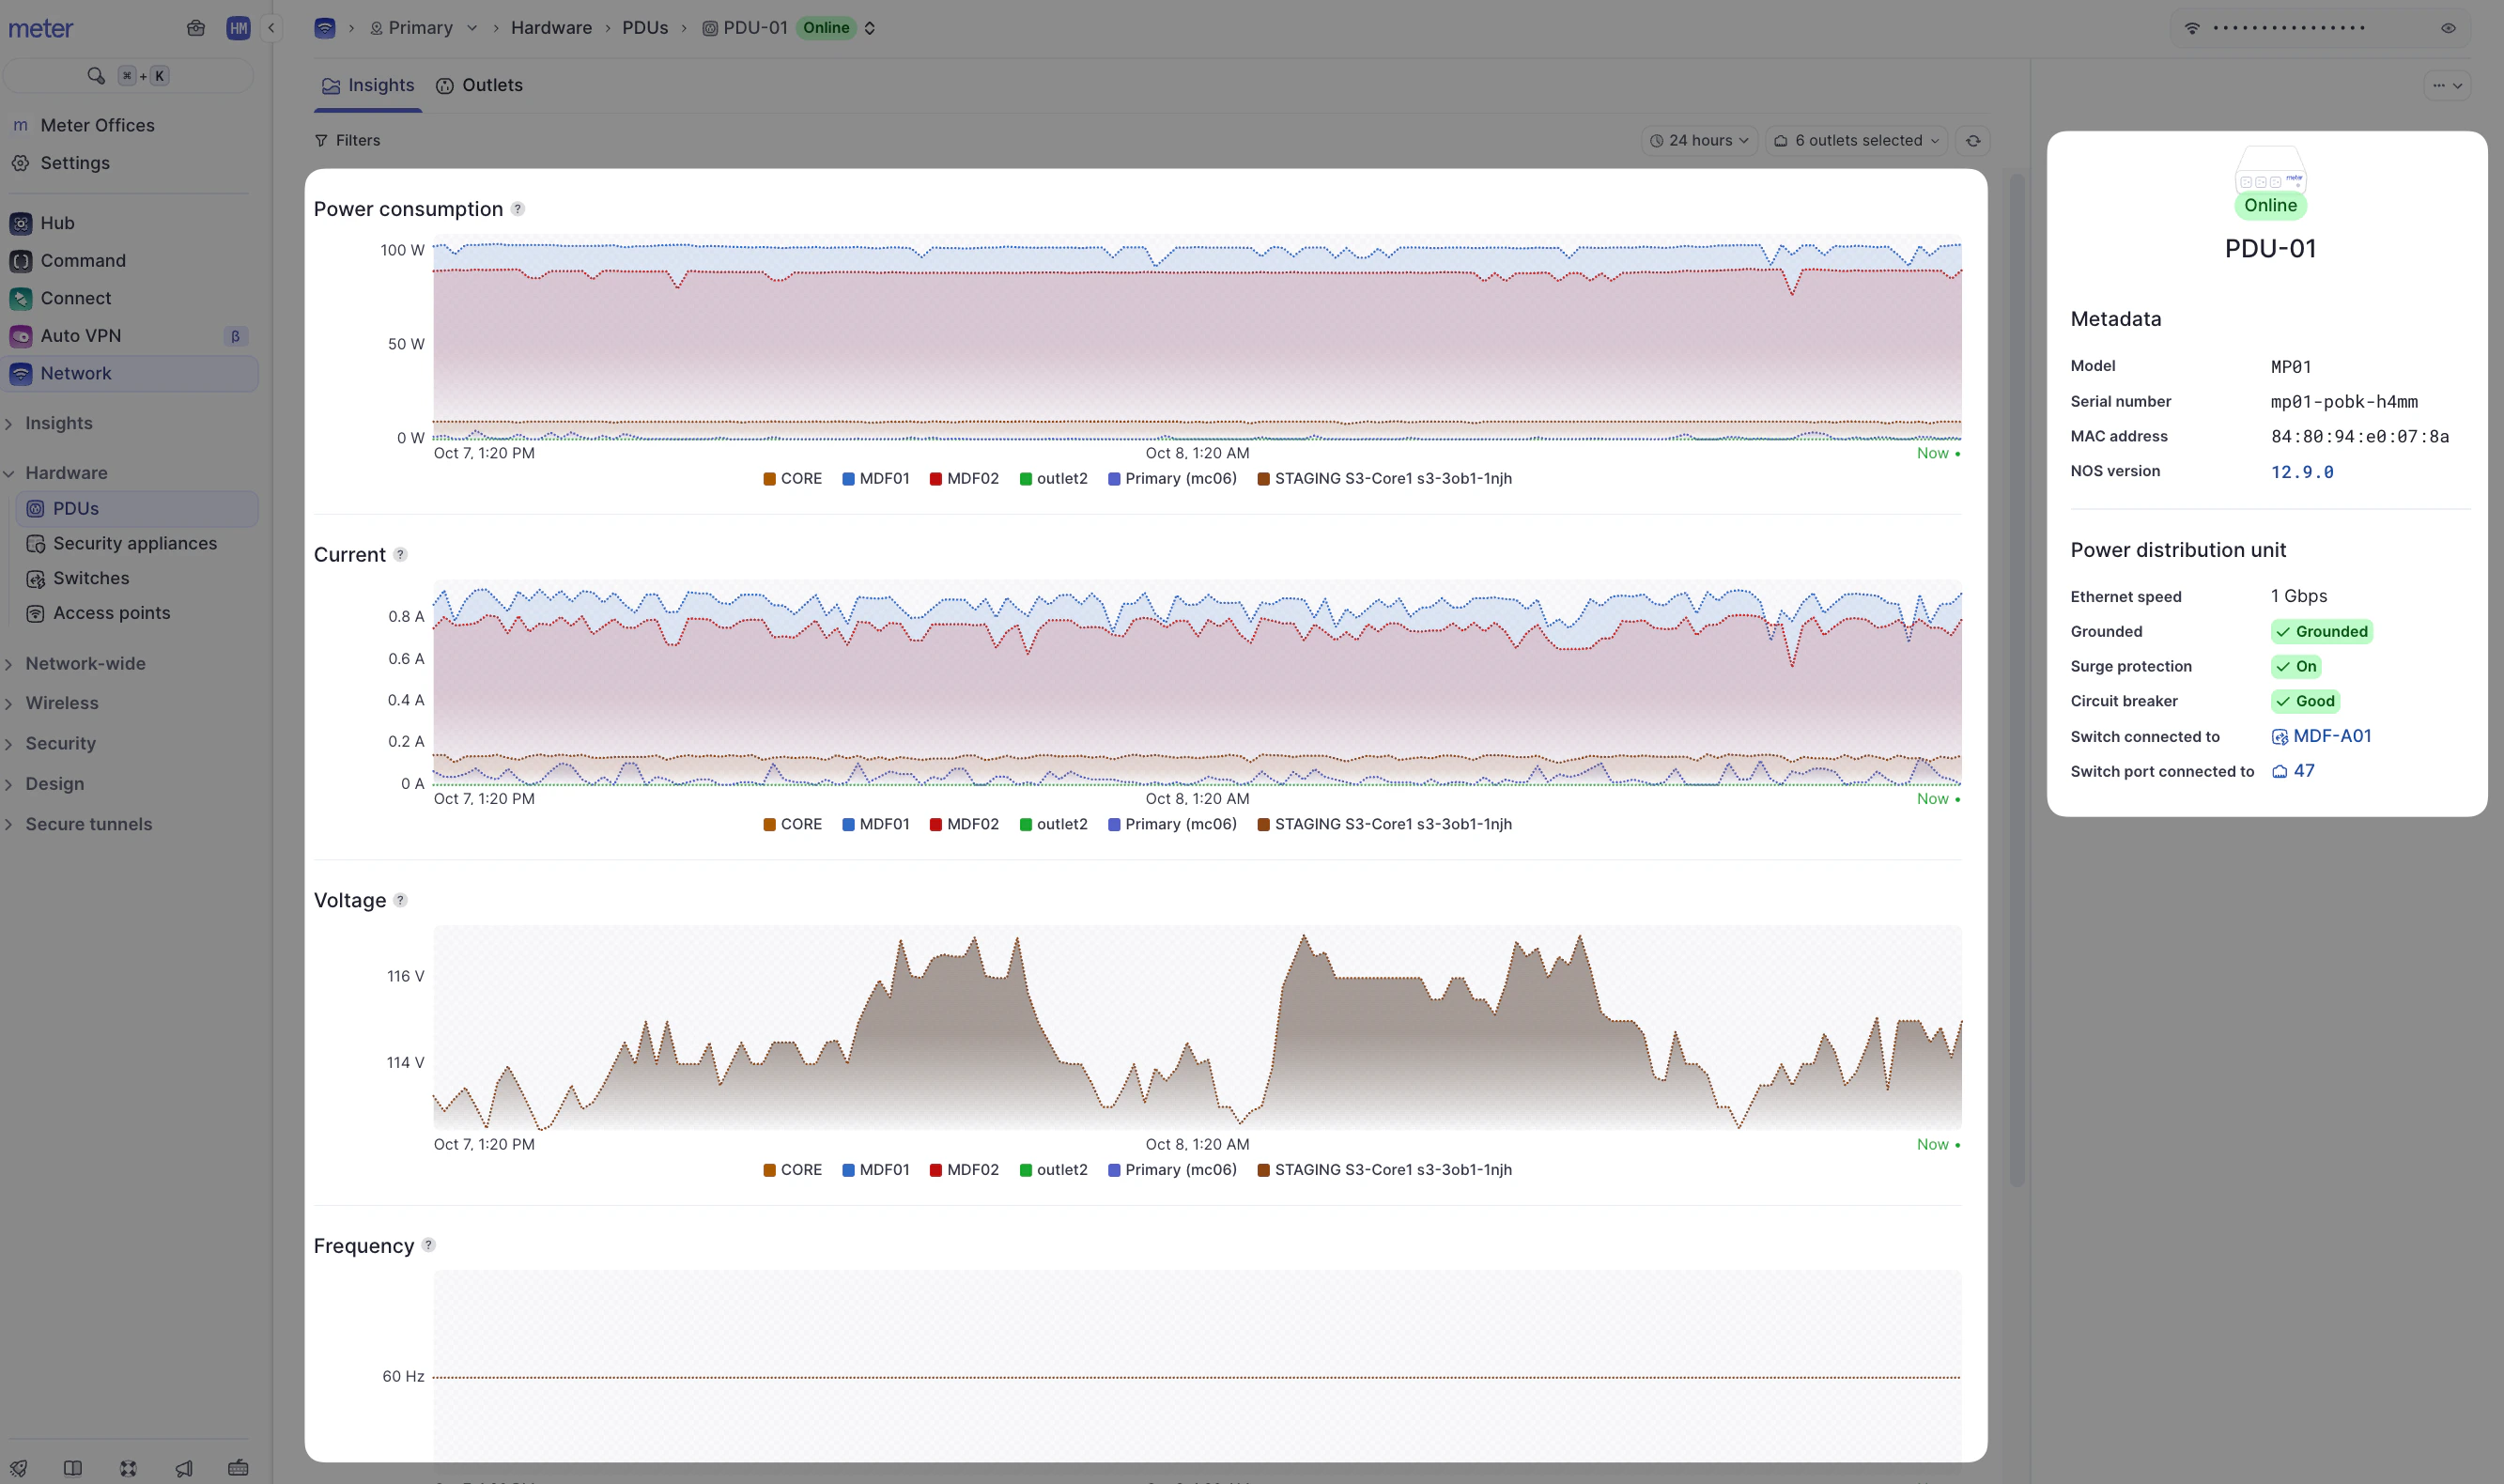The image size is (2504, 1484).
Task: Select Switches under Hardware
Action: click(x=91, y=578)
